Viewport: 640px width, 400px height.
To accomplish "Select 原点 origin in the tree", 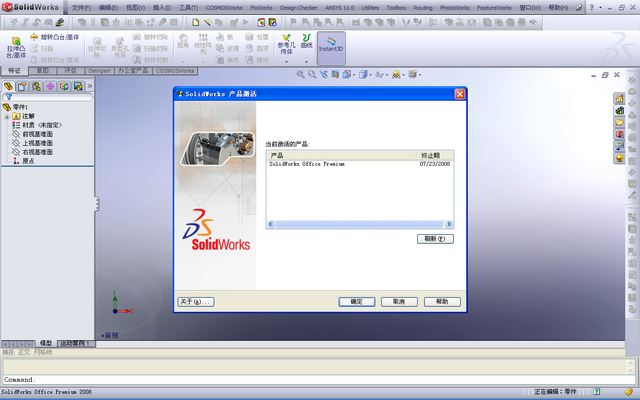I will (24, 161).
